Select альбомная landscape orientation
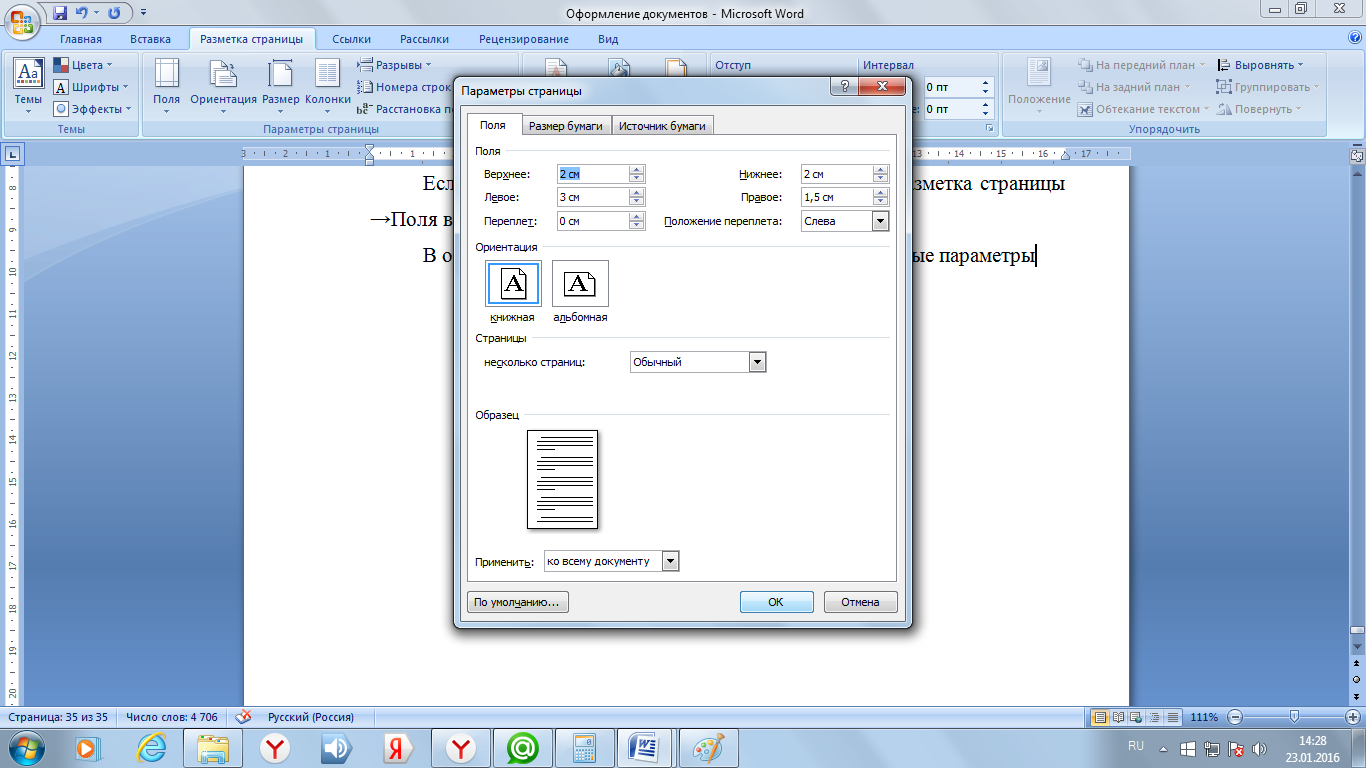 580,283
